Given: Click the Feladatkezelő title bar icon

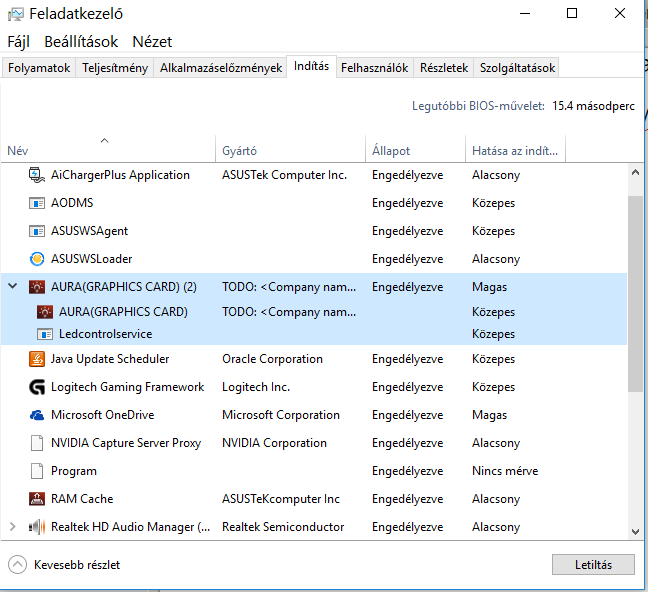Looking at the screenshot, I should coord(16,14).
